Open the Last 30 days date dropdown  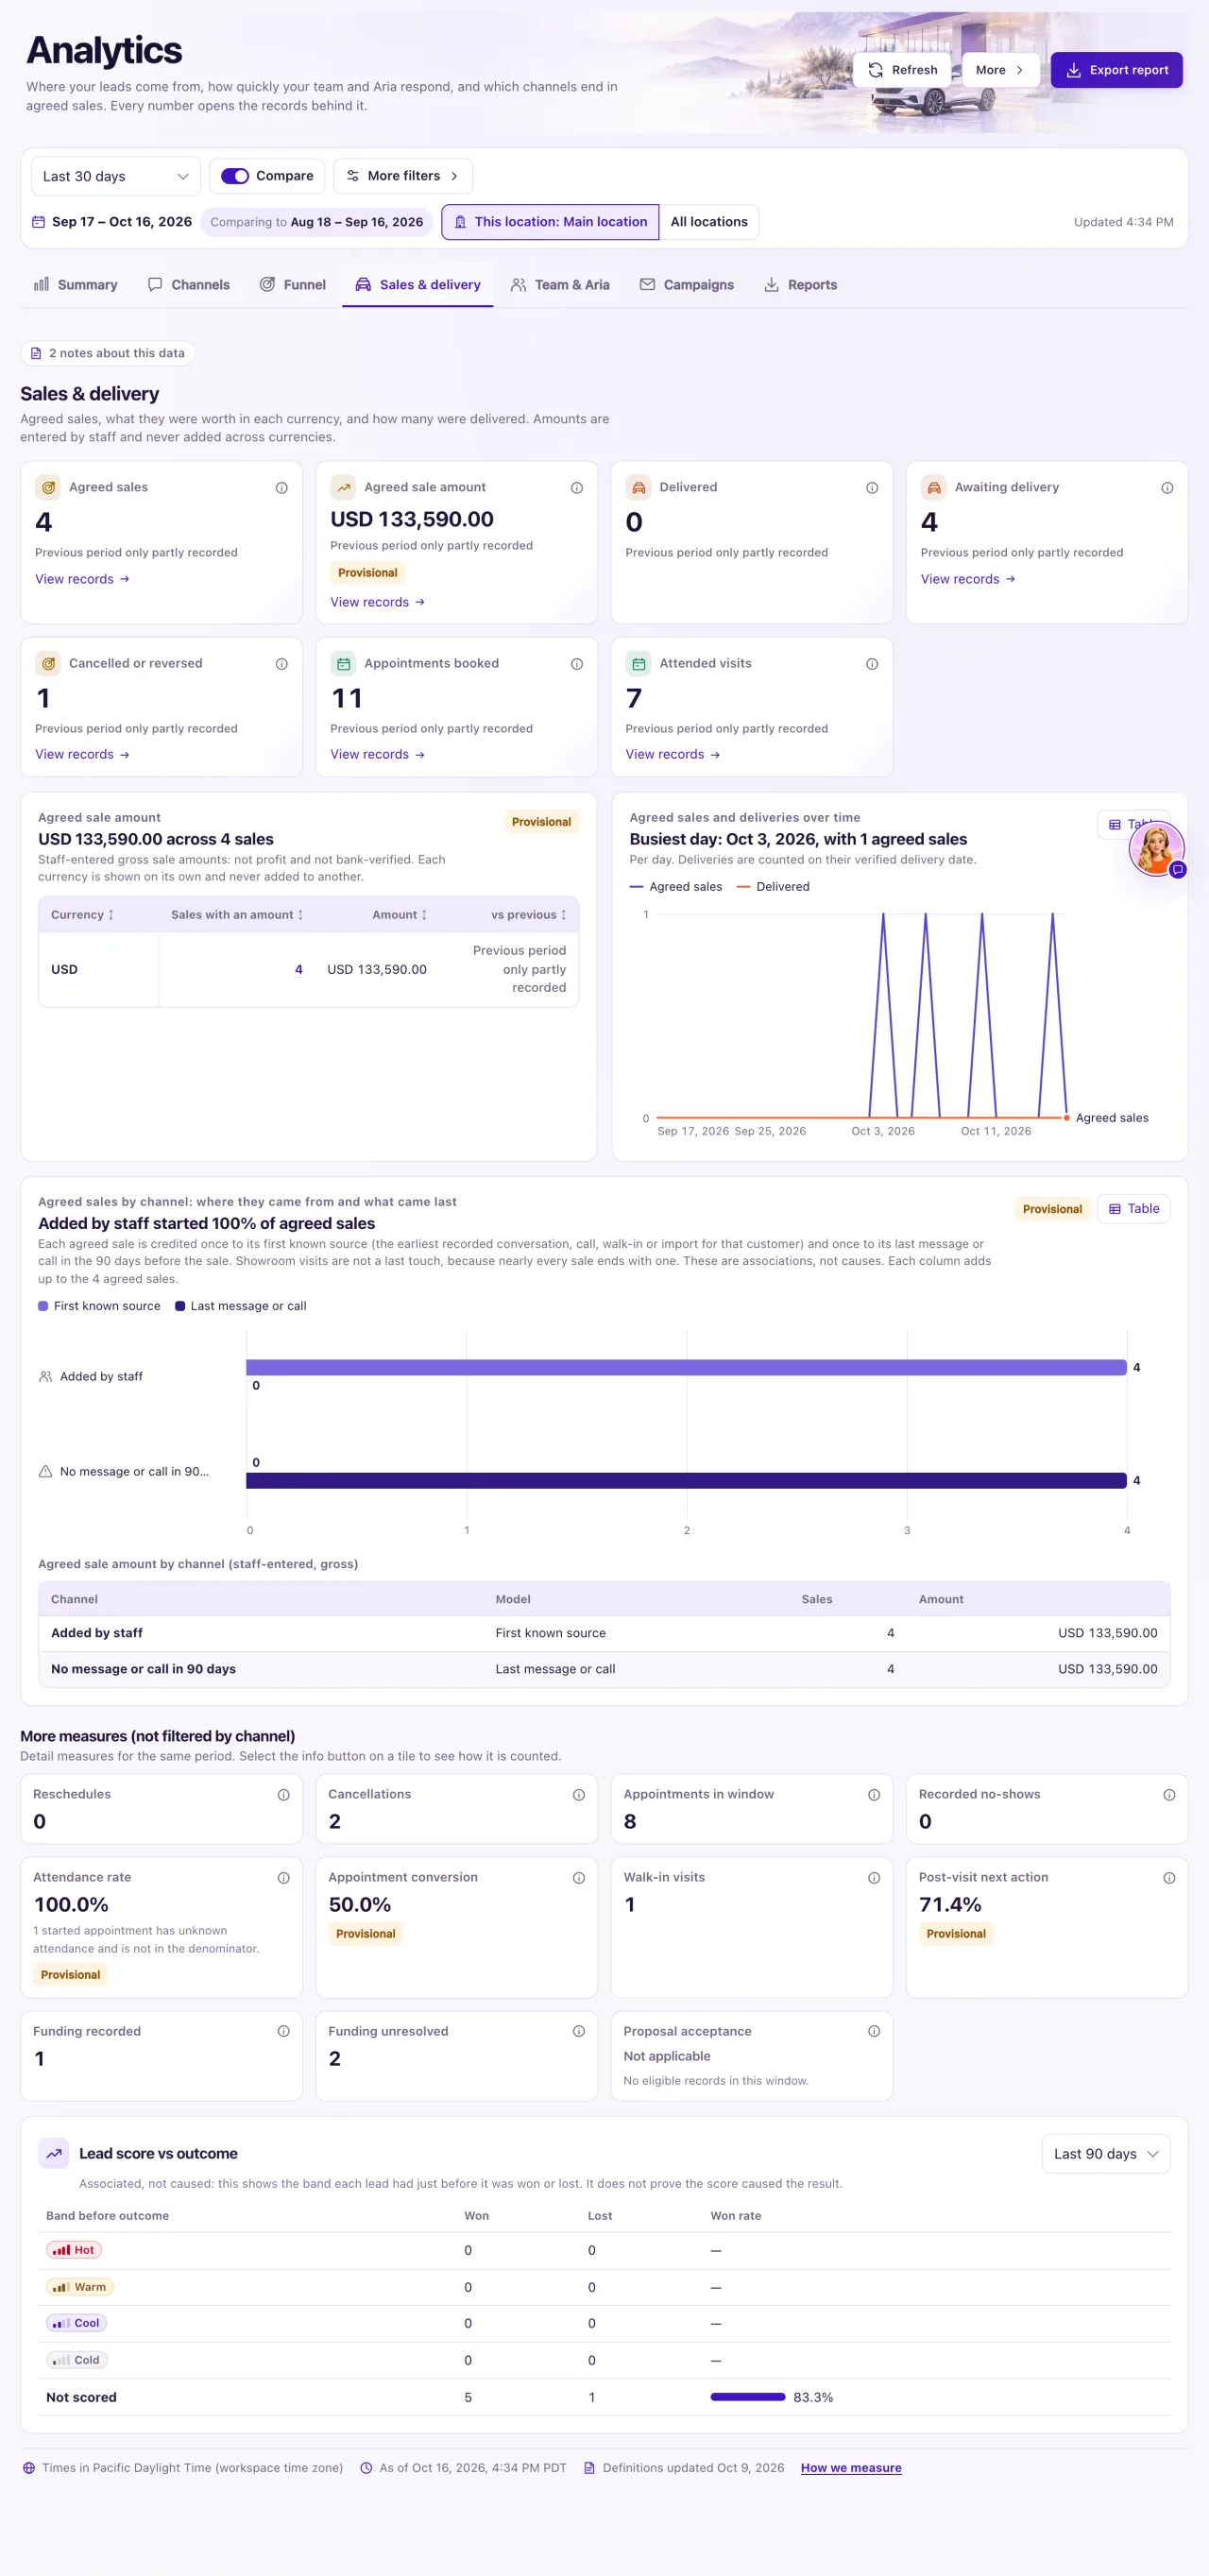pyautogui.click(x=116, y=176)
